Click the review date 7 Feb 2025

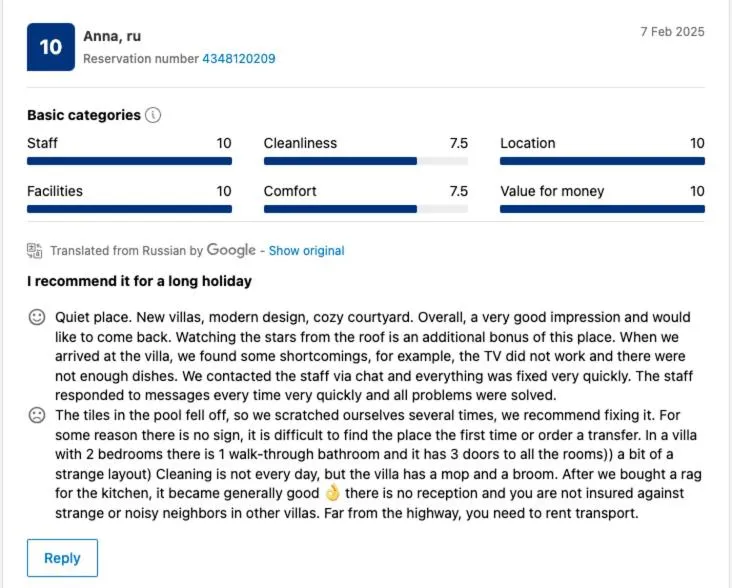coord(672,32)
